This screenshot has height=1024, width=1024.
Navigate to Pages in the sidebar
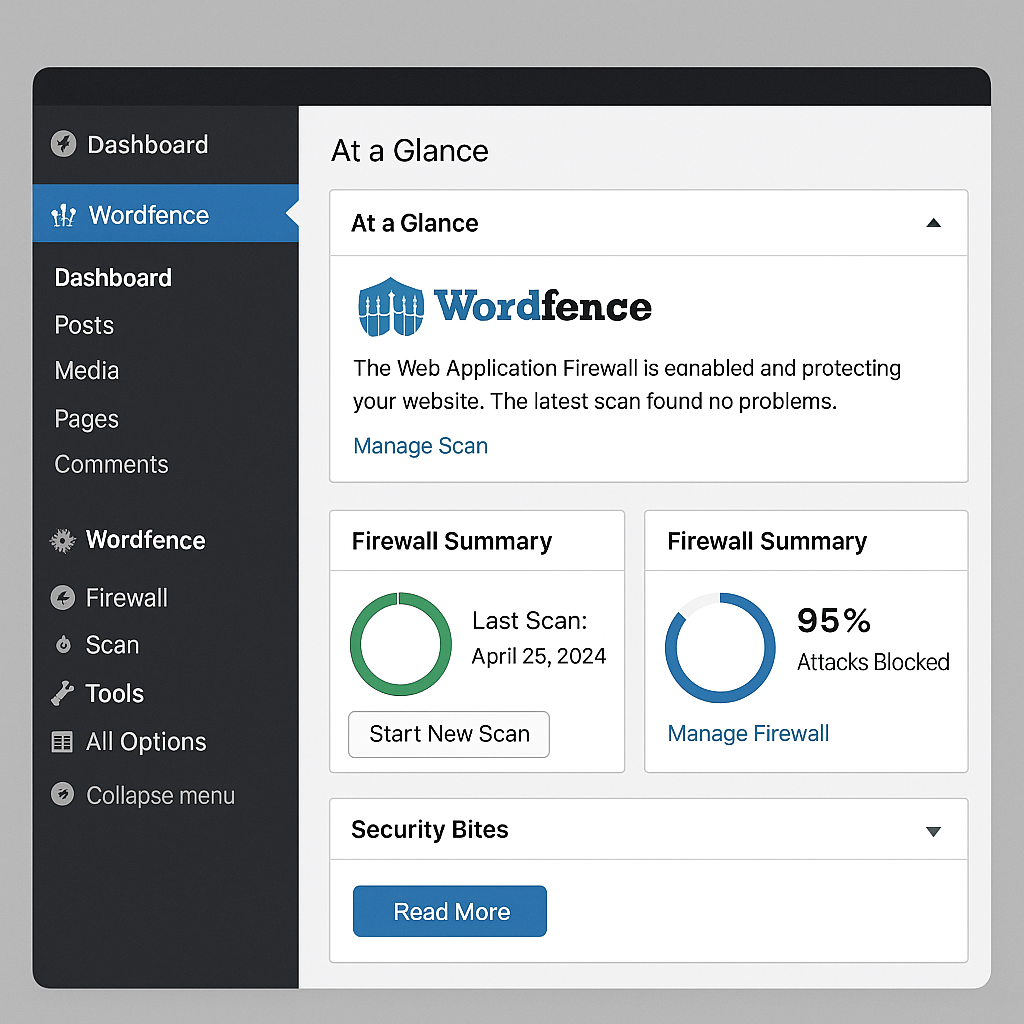point(87,419)
